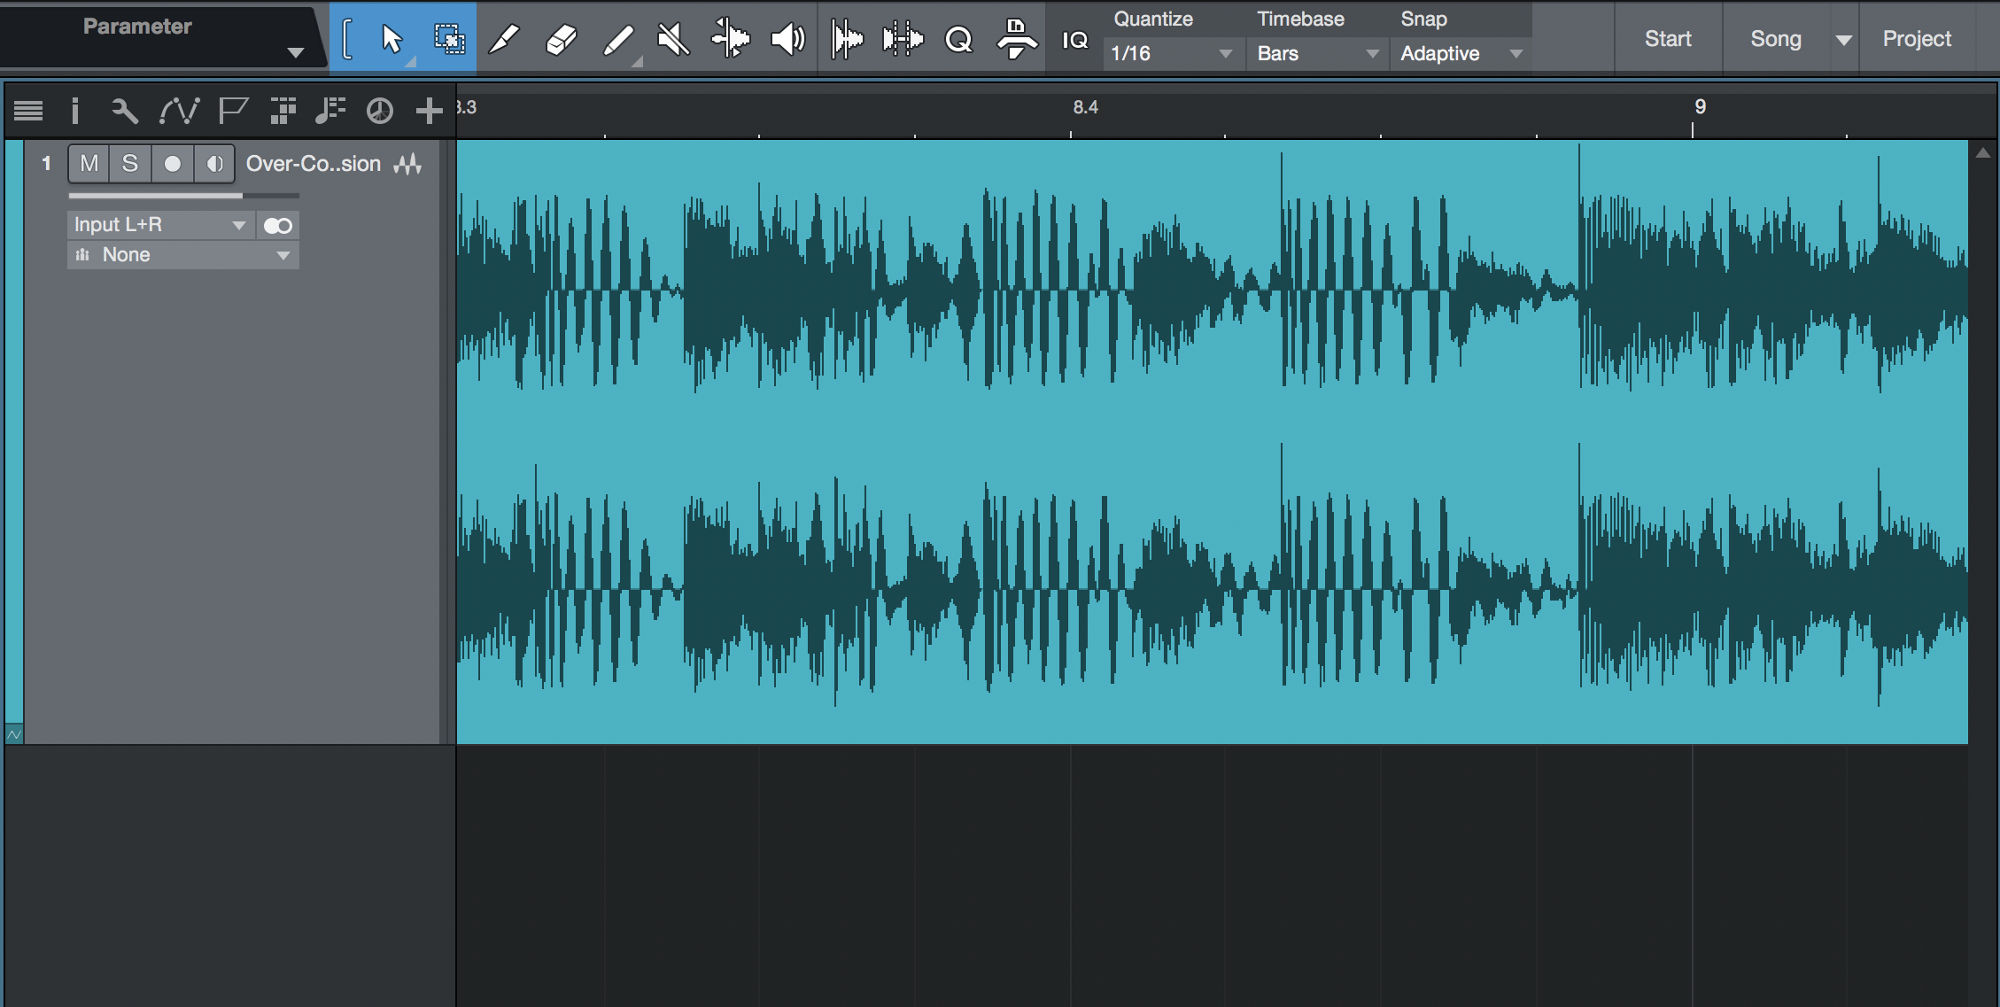Click the automation curve icon above the tracks
The image size is (2000, 1007).
click(182, 111)
